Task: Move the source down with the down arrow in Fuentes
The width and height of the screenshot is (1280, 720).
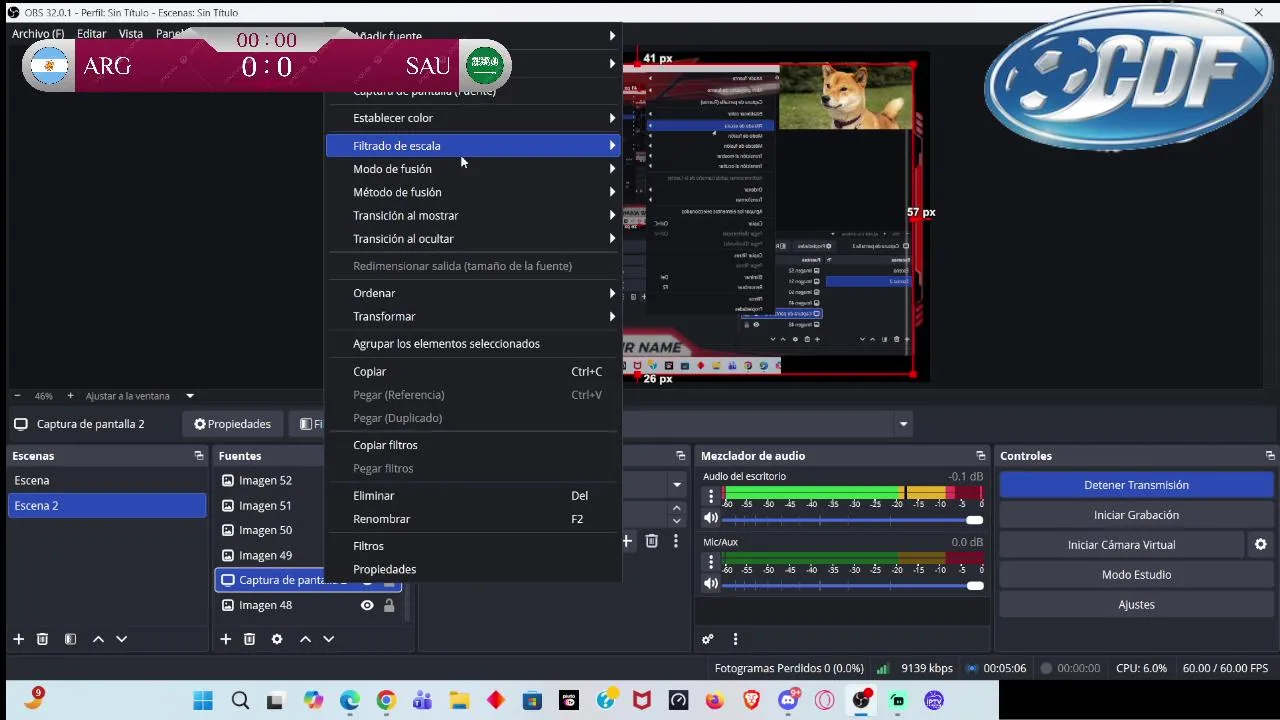Action: point(328,639)
